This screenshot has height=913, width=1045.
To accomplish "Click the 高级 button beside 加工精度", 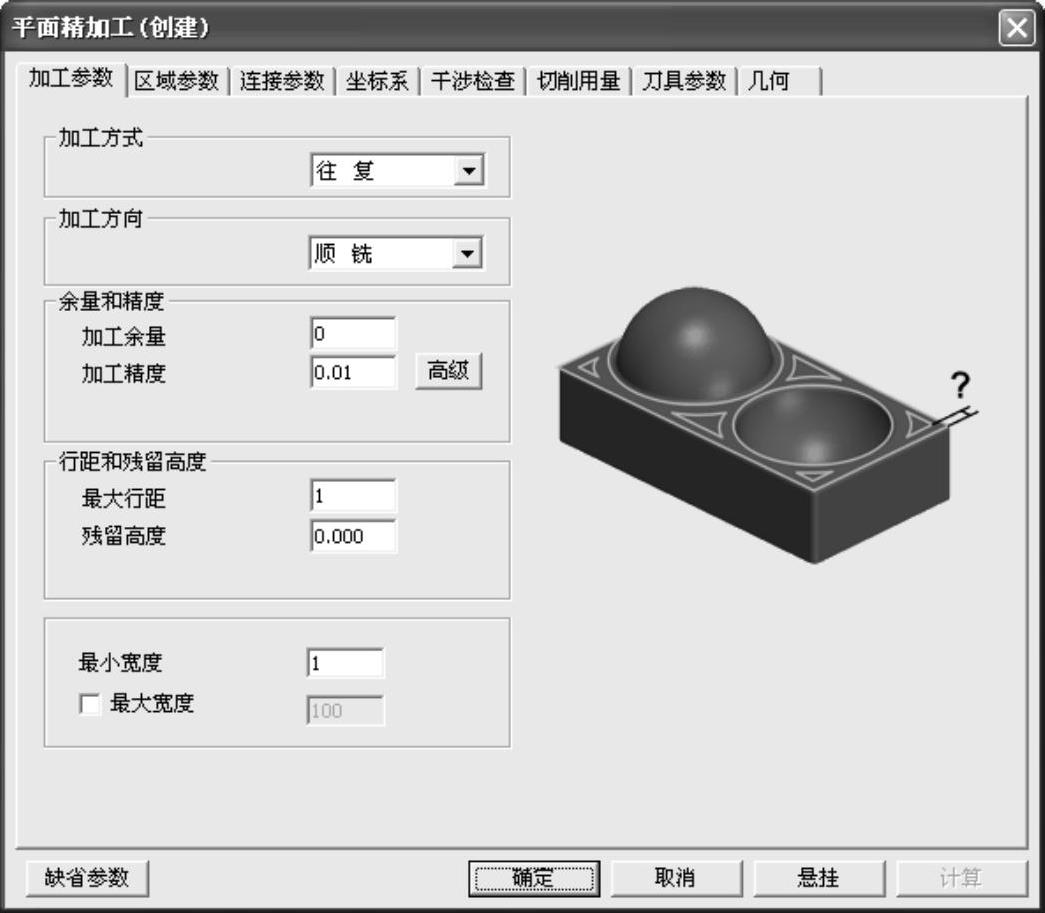I will tap(448, 372).
